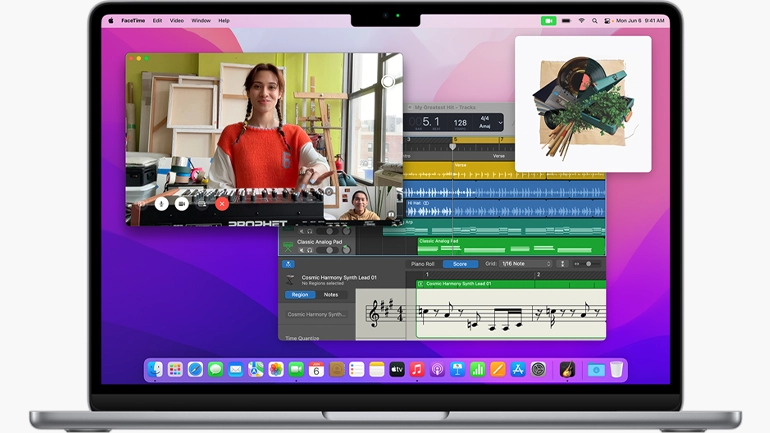The width and height of the screenshot is (770, 433).
Task: Open the FaceTime sidebar from the call controls
Action: pos(141,204)
